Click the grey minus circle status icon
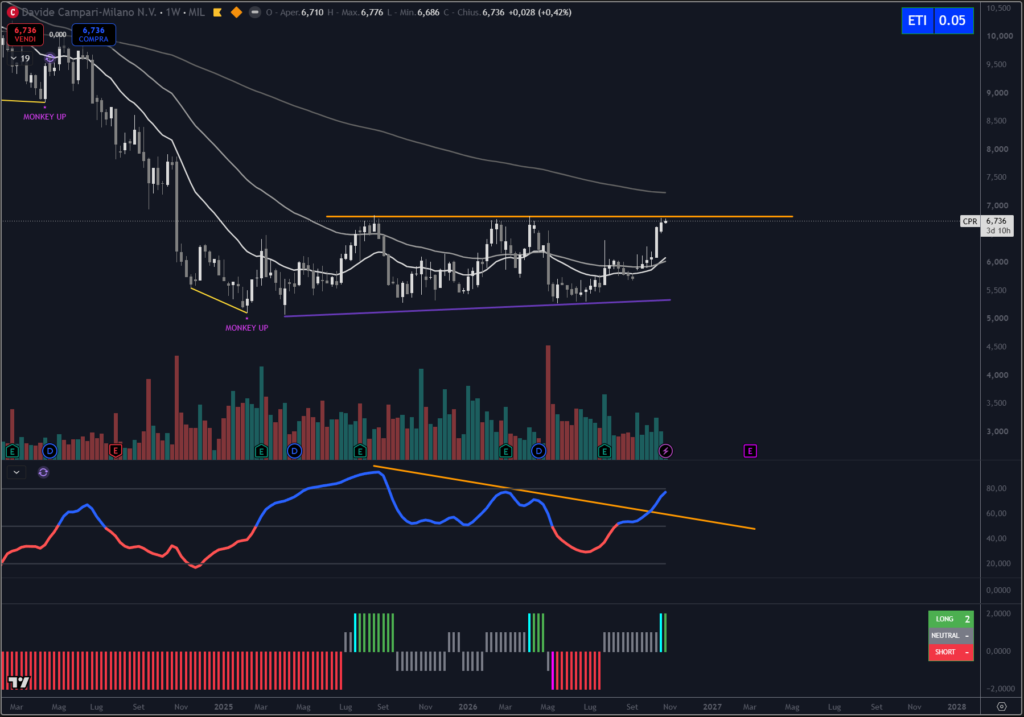This screenshot has height=717, width=1024. point(255,12)
